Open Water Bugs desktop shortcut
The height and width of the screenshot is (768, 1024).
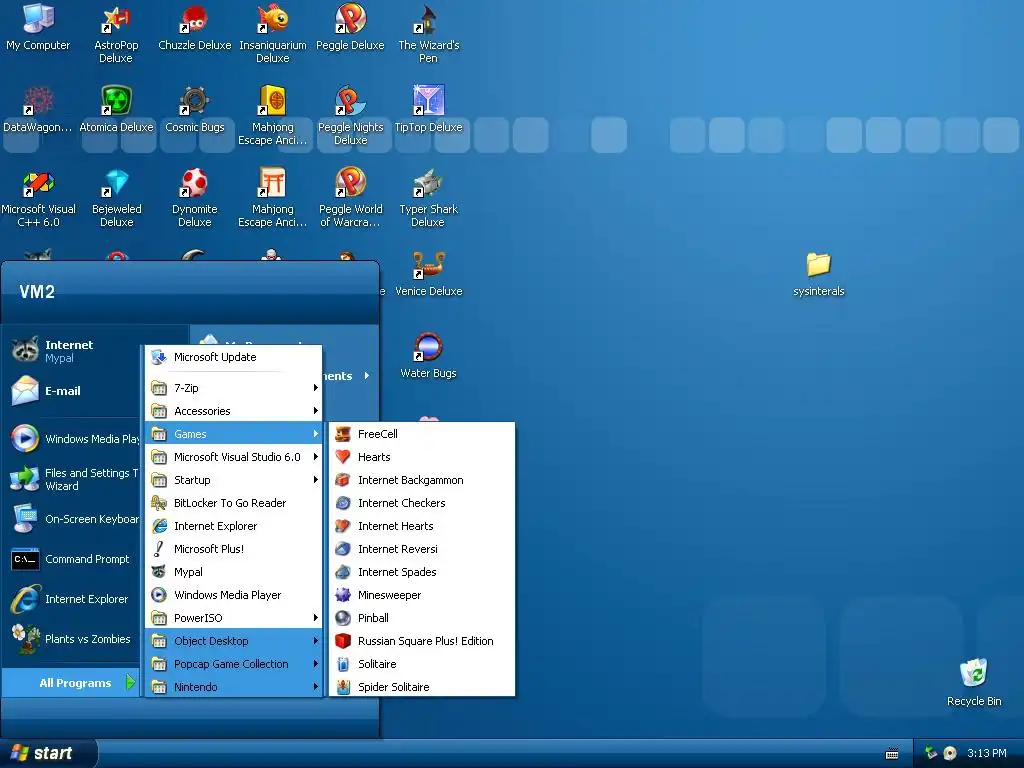click(x=428, y=356)
